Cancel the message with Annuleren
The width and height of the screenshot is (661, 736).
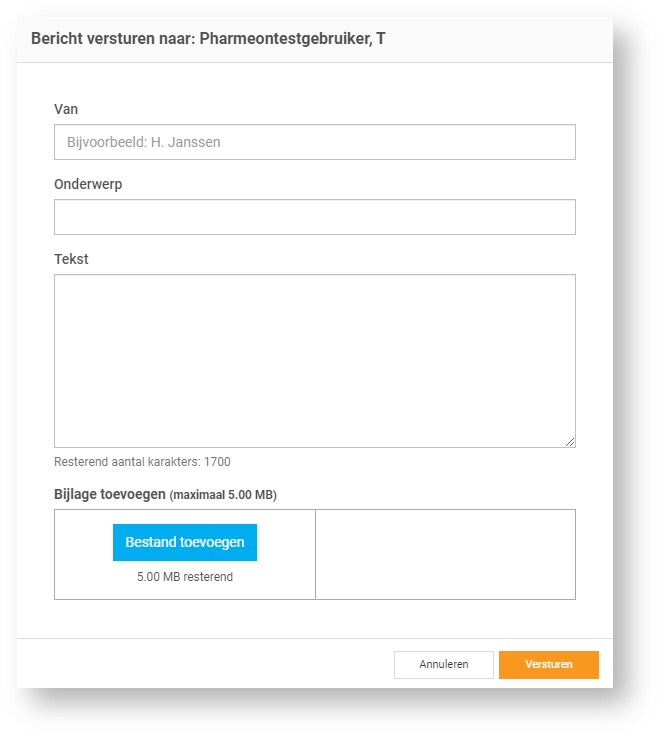click(443, 665)
